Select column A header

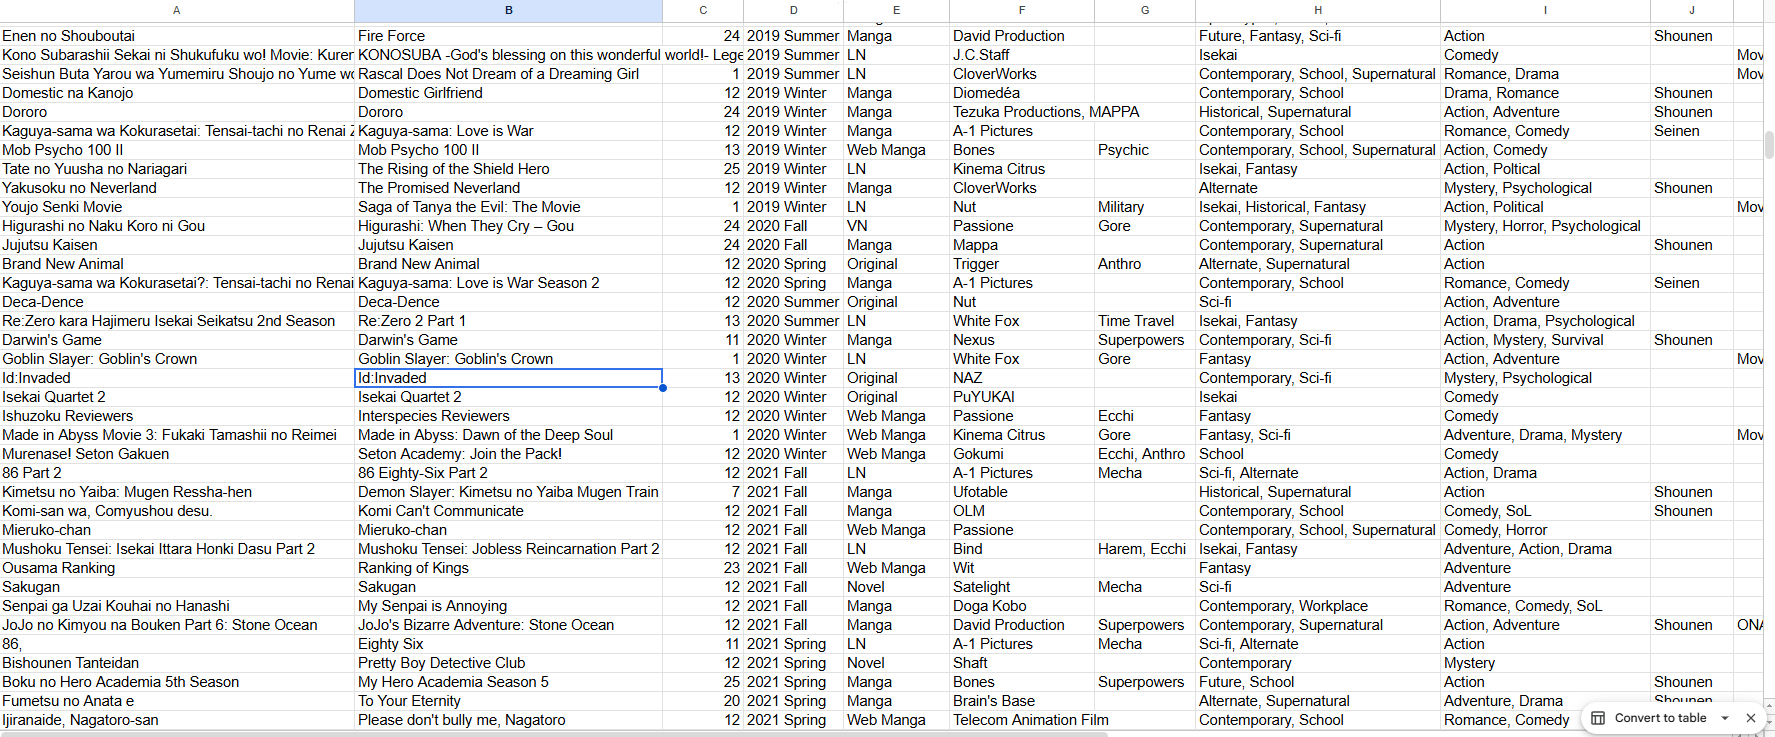click(x=177, y=10)
